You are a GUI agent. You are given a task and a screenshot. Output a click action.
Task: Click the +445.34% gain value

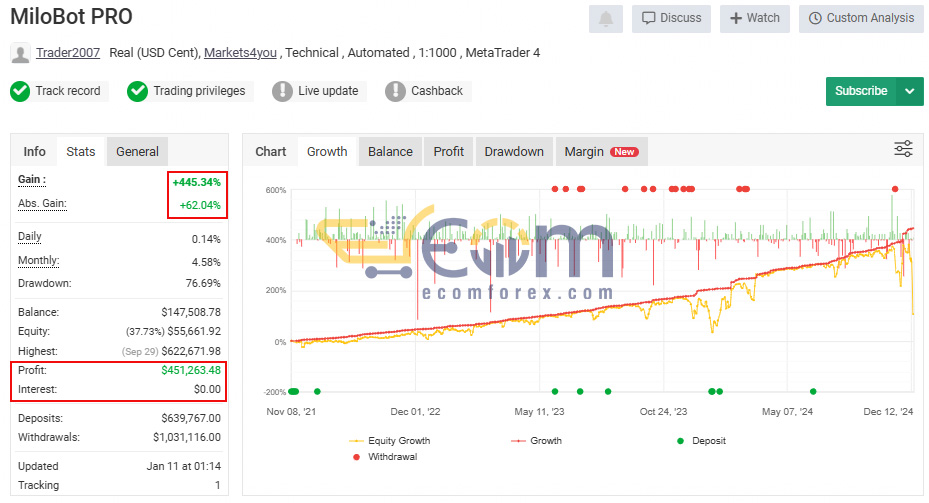(x=196, y=182)
